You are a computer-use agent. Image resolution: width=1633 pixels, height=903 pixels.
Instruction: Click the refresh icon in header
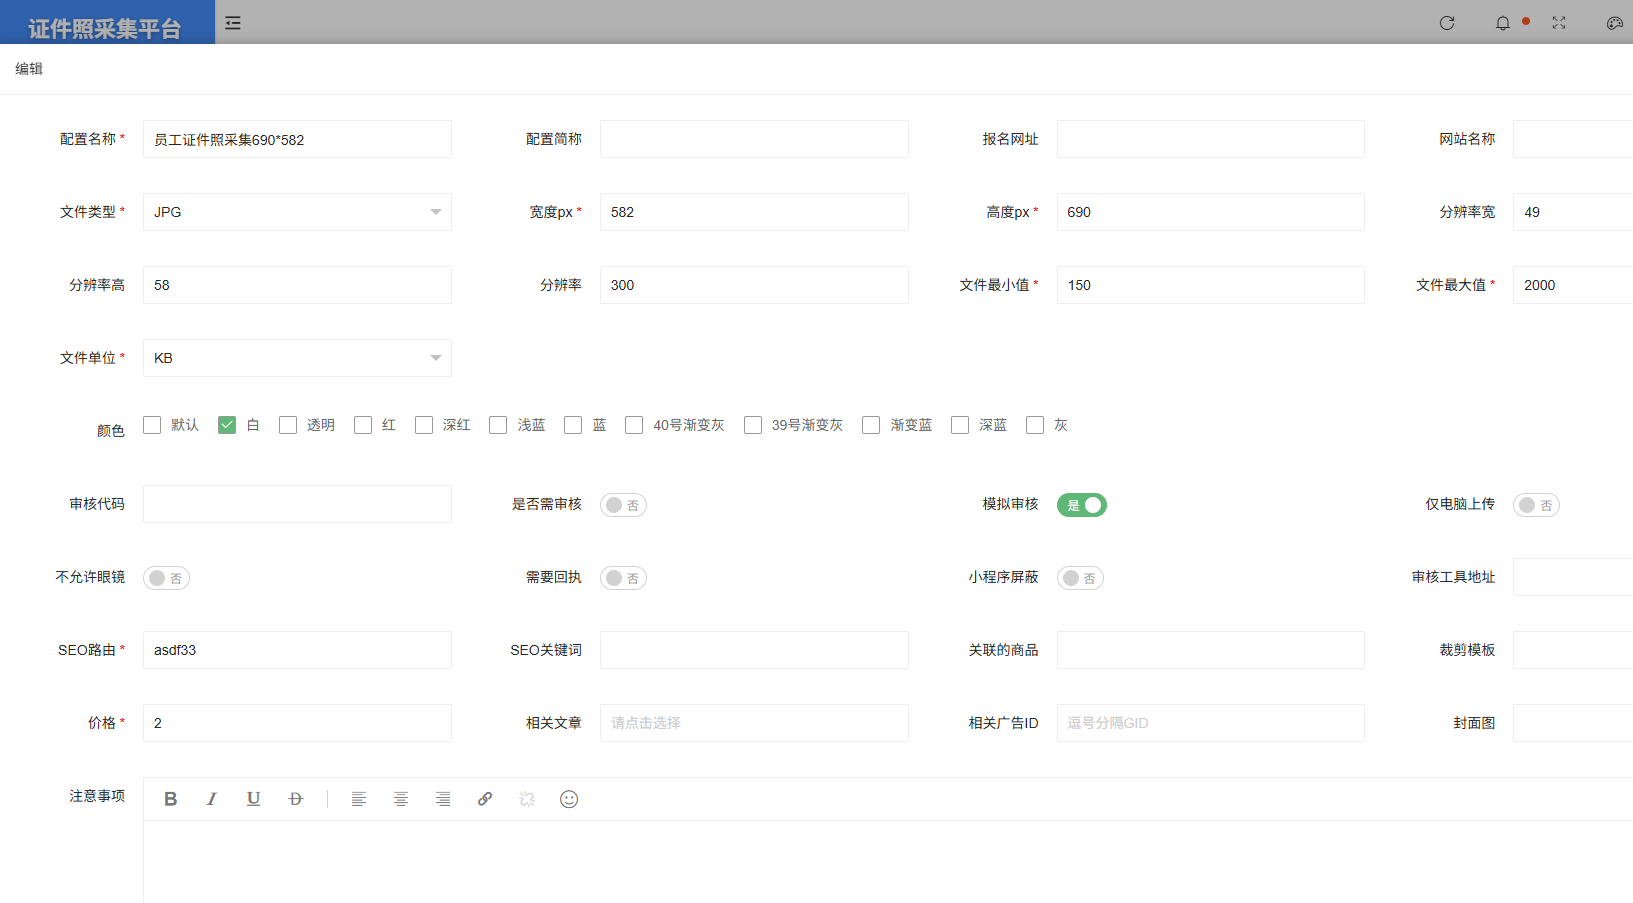(1447, 23)
